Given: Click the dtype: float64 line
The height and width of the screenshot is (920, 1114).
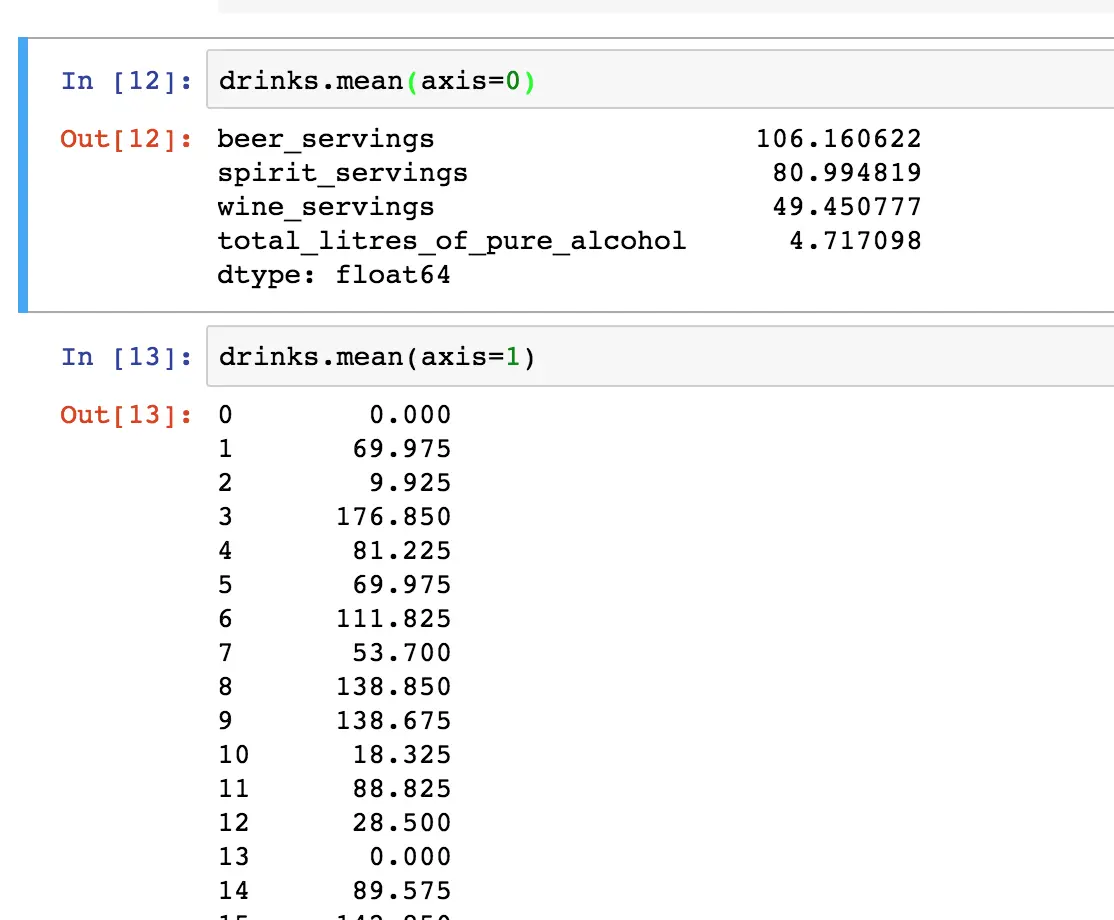Looking at the screenshot, I should [334, 275].
